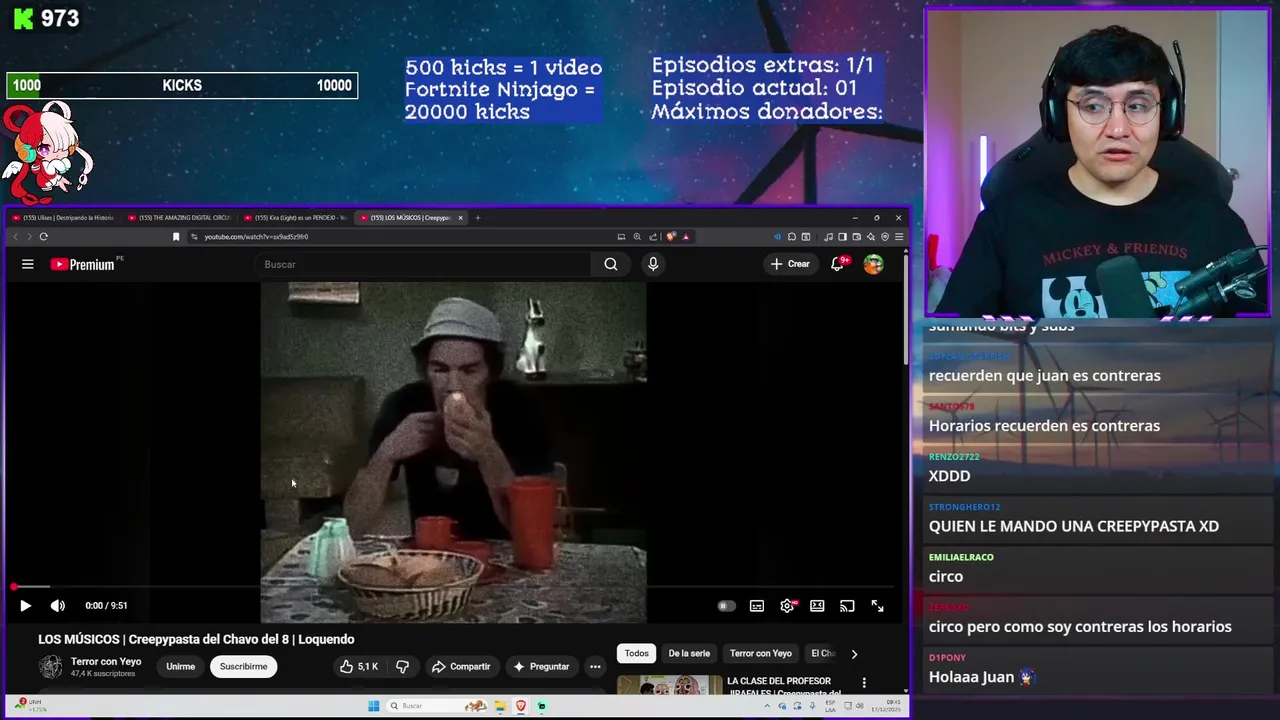Select the De la serie chip
Screen dimensions: 1280x720
point(689,654)
